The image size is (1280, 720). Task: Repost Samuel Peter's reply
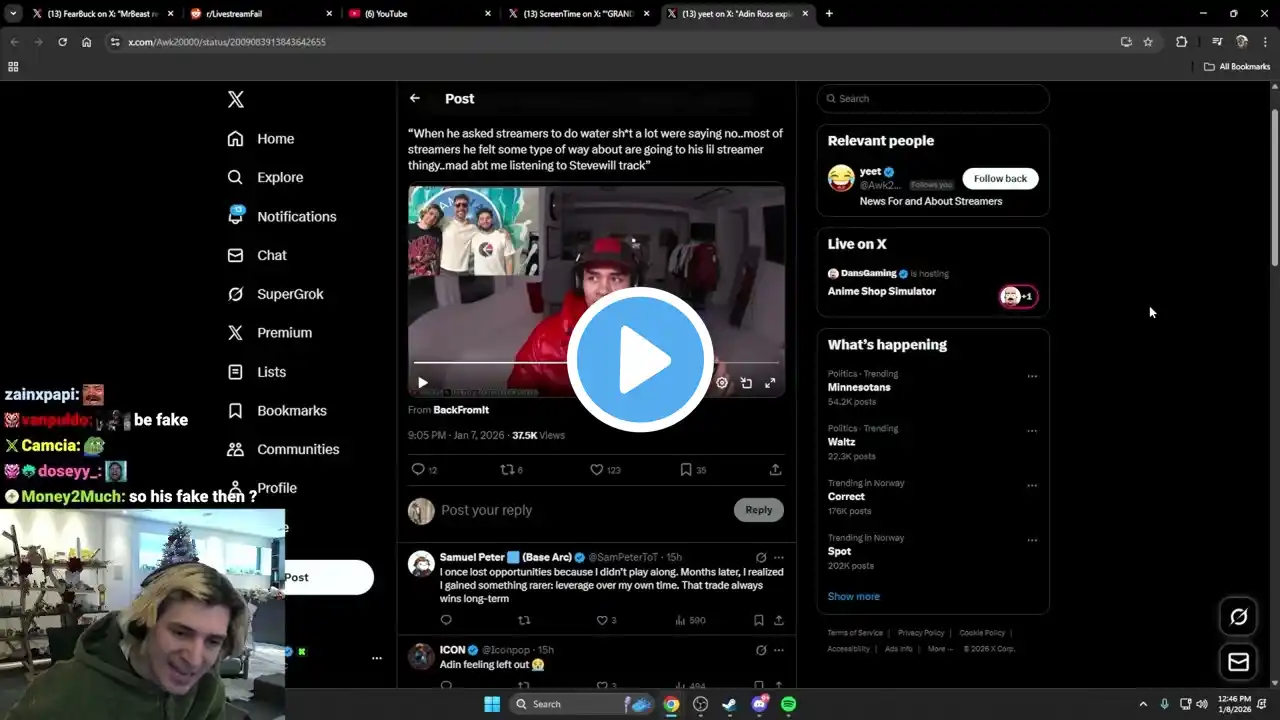(x=524, y=620)
